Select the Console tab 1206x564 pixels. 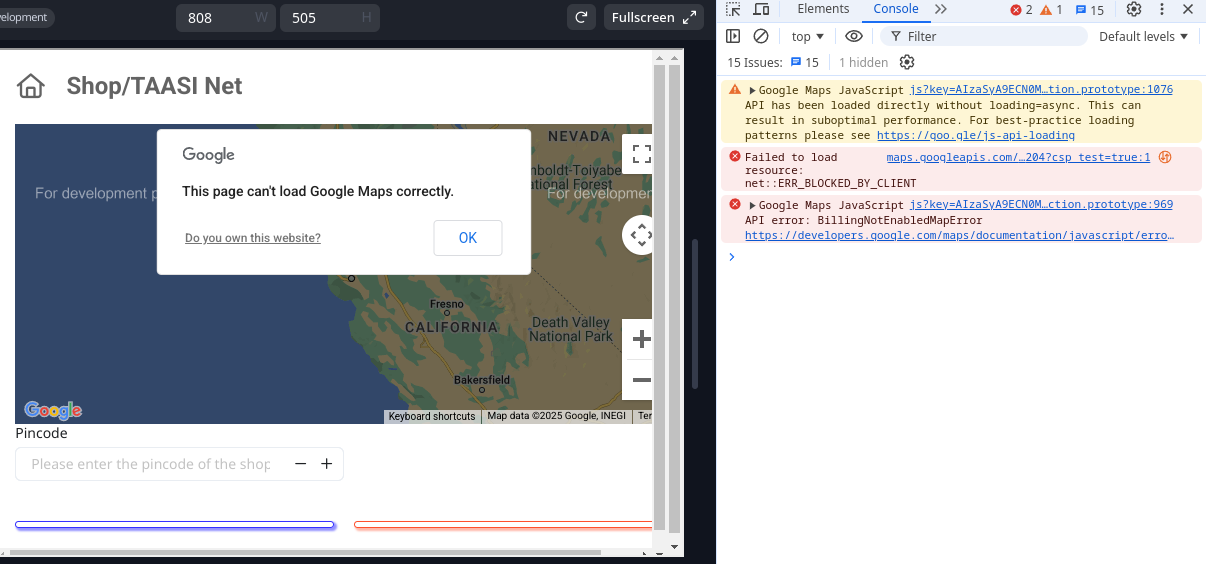tap(896, 9)
